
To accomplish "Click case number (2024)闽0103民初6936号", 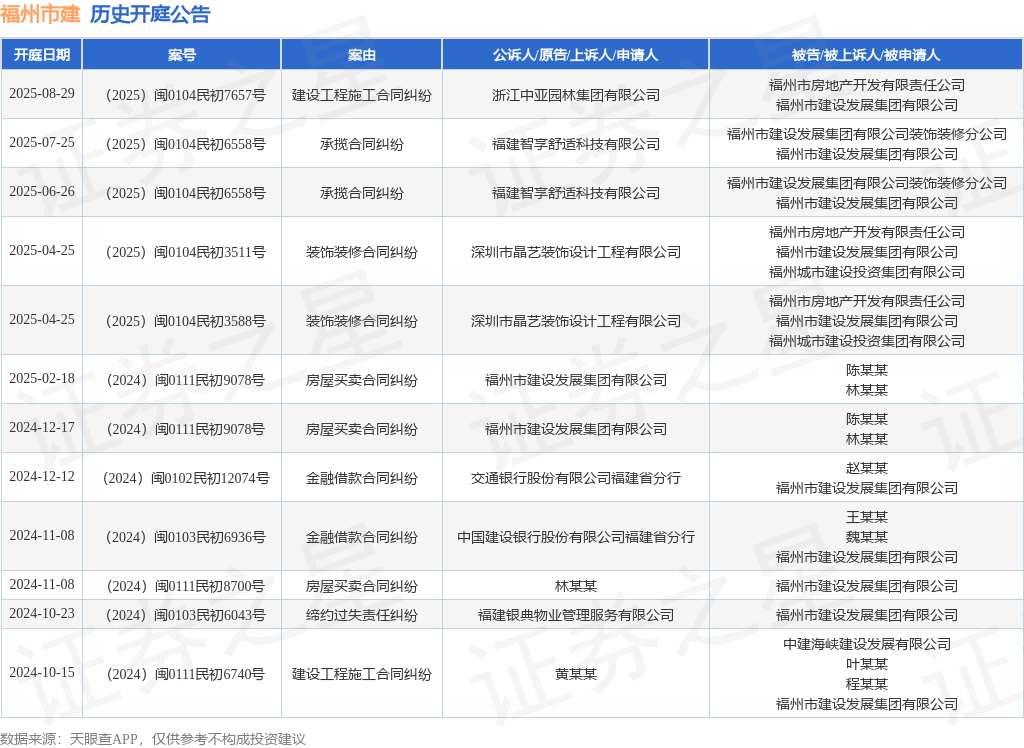I will coord(184,538).
